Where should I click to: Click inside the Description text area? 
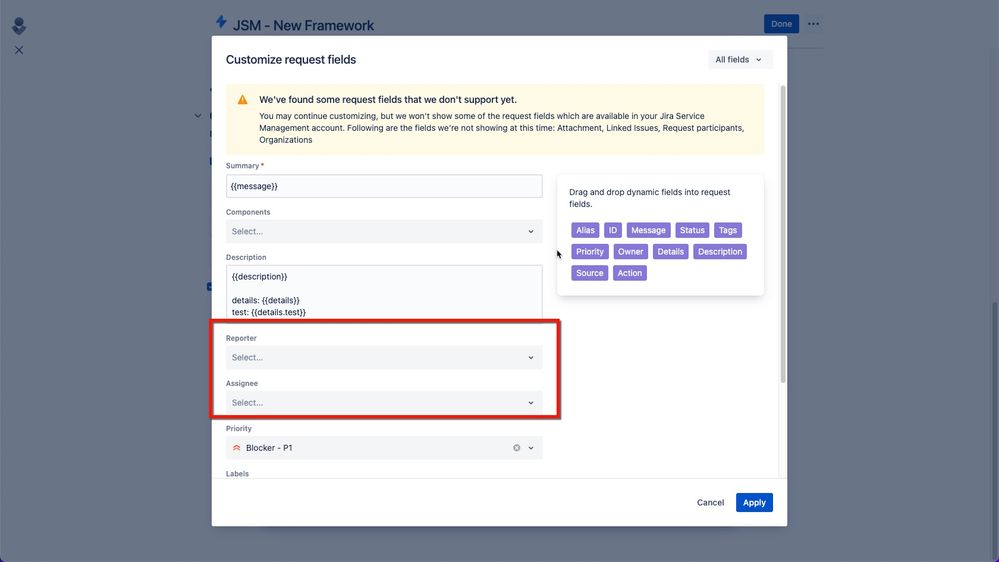384,292
